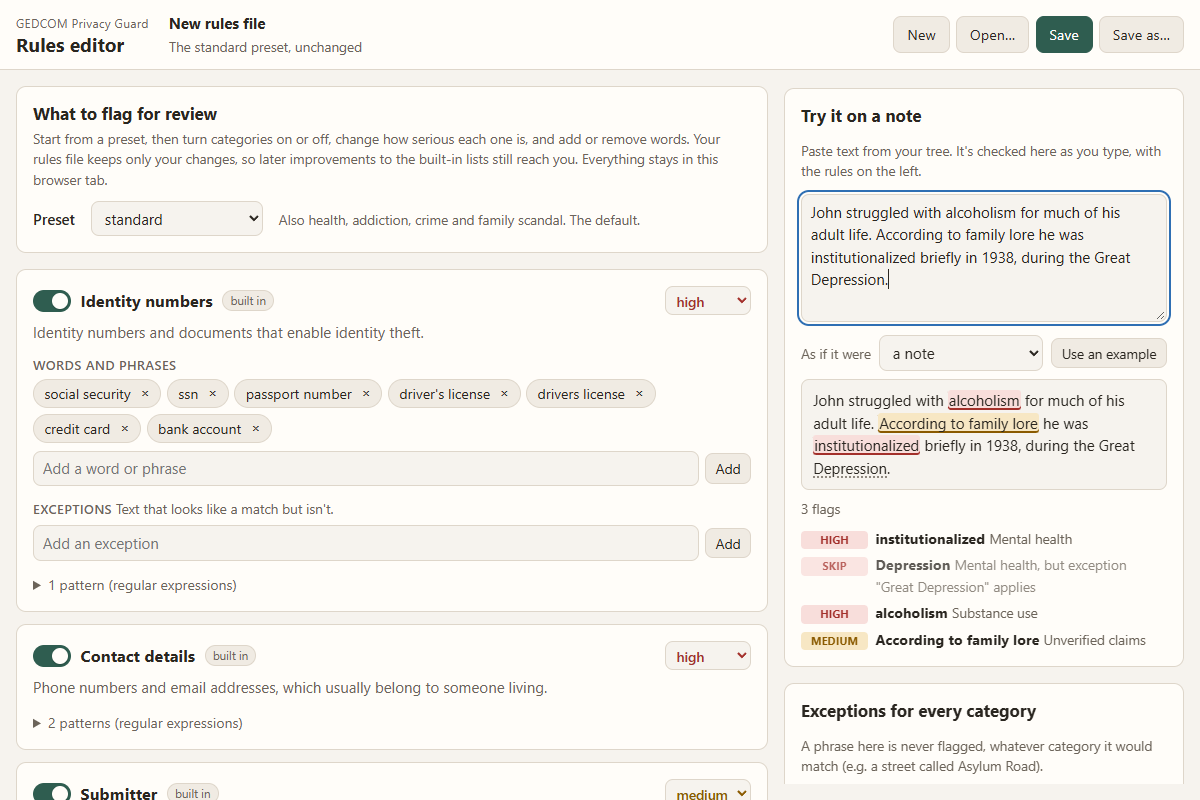Remove the 'credit card' tag
Viewport: 1200px width, 800px height.
pyautogui.click(x=124, y=429)
